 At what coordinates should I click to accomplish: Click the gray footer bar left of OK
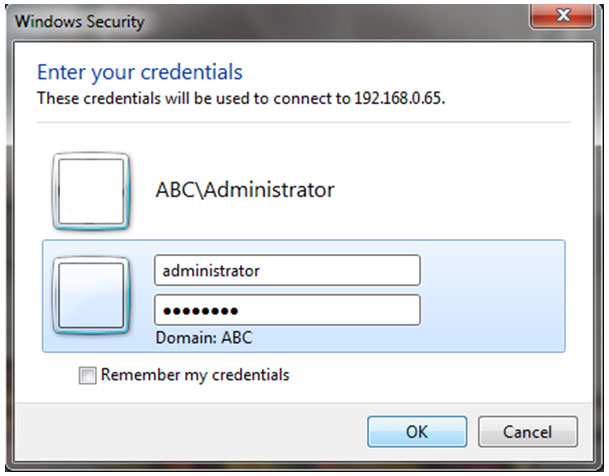190,432
